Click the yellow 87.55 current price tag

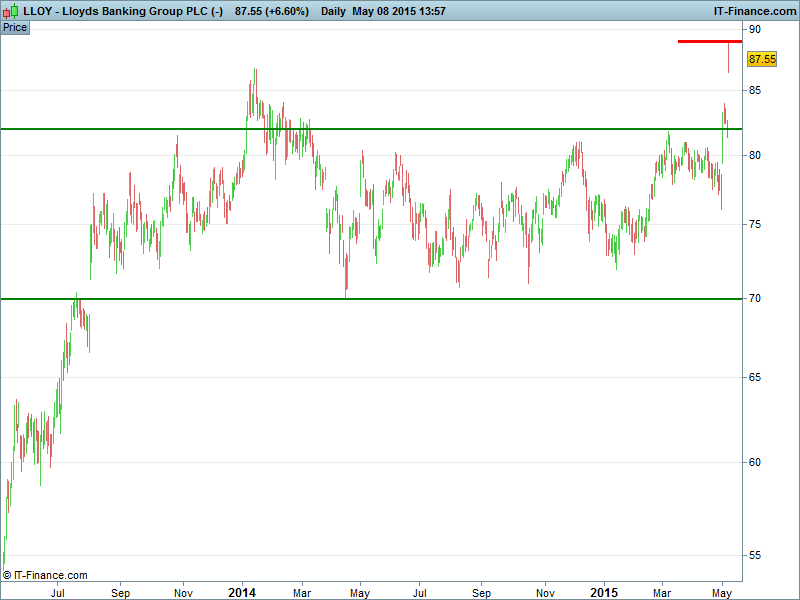(762, 60)
